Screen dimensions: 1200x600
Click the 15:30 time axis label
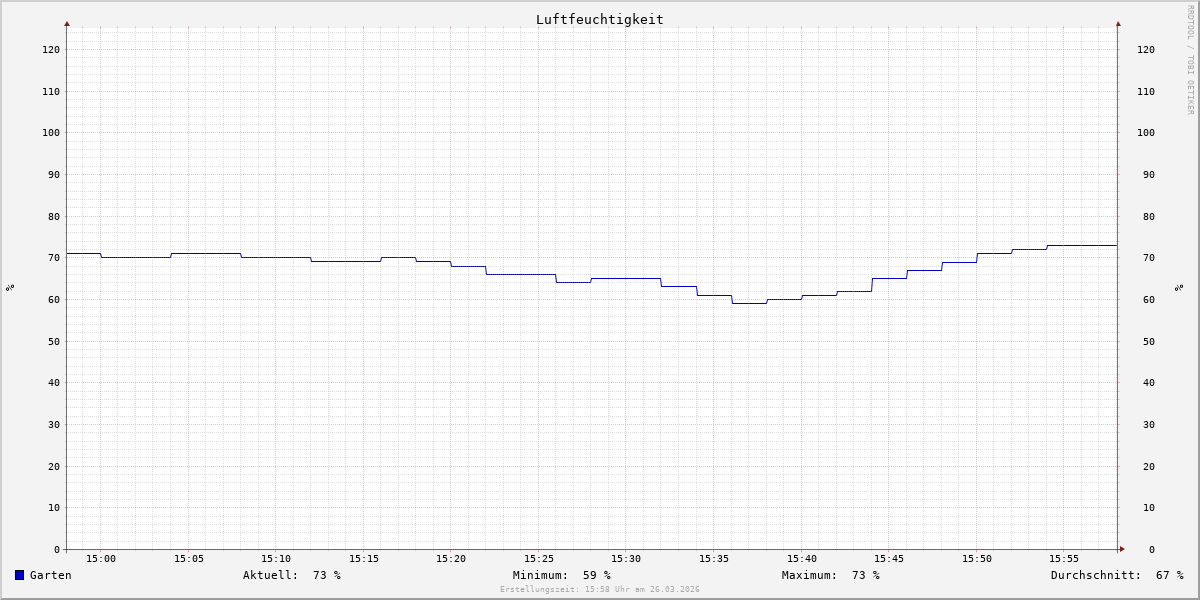(626, 559)
